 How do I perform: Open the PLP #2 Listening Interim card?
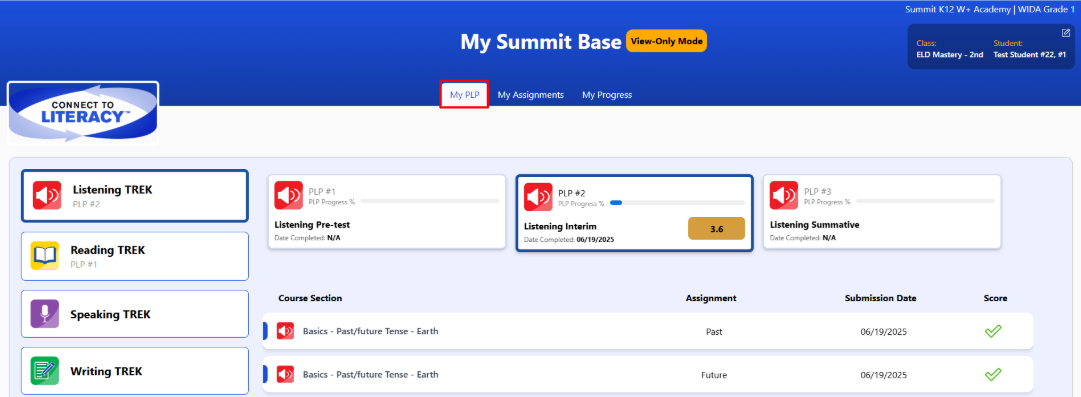(634, 213)
